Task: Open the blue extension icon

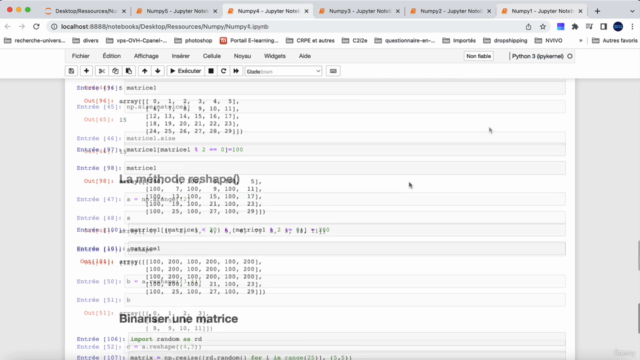Action: (560, 27)
